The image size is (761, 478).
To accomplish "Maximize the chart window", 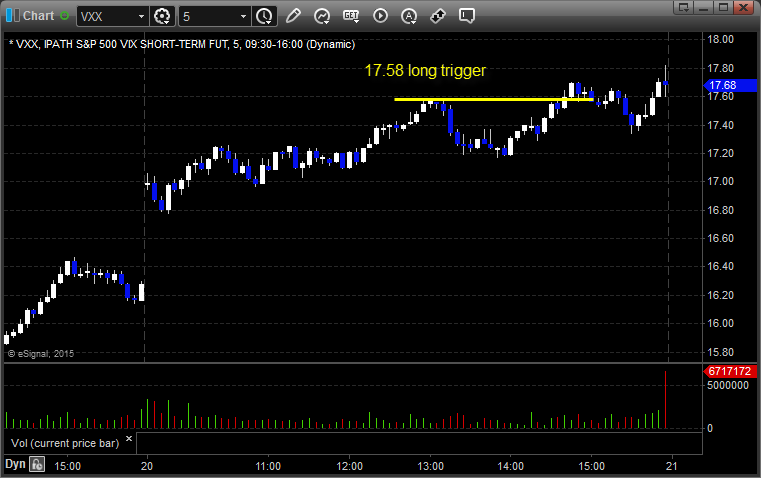I will point(723,7).
